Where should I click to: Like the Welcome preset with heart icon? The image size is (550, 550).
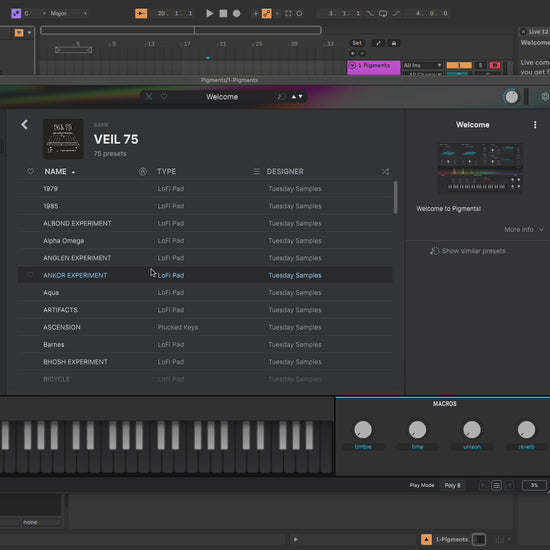(164, 97)
